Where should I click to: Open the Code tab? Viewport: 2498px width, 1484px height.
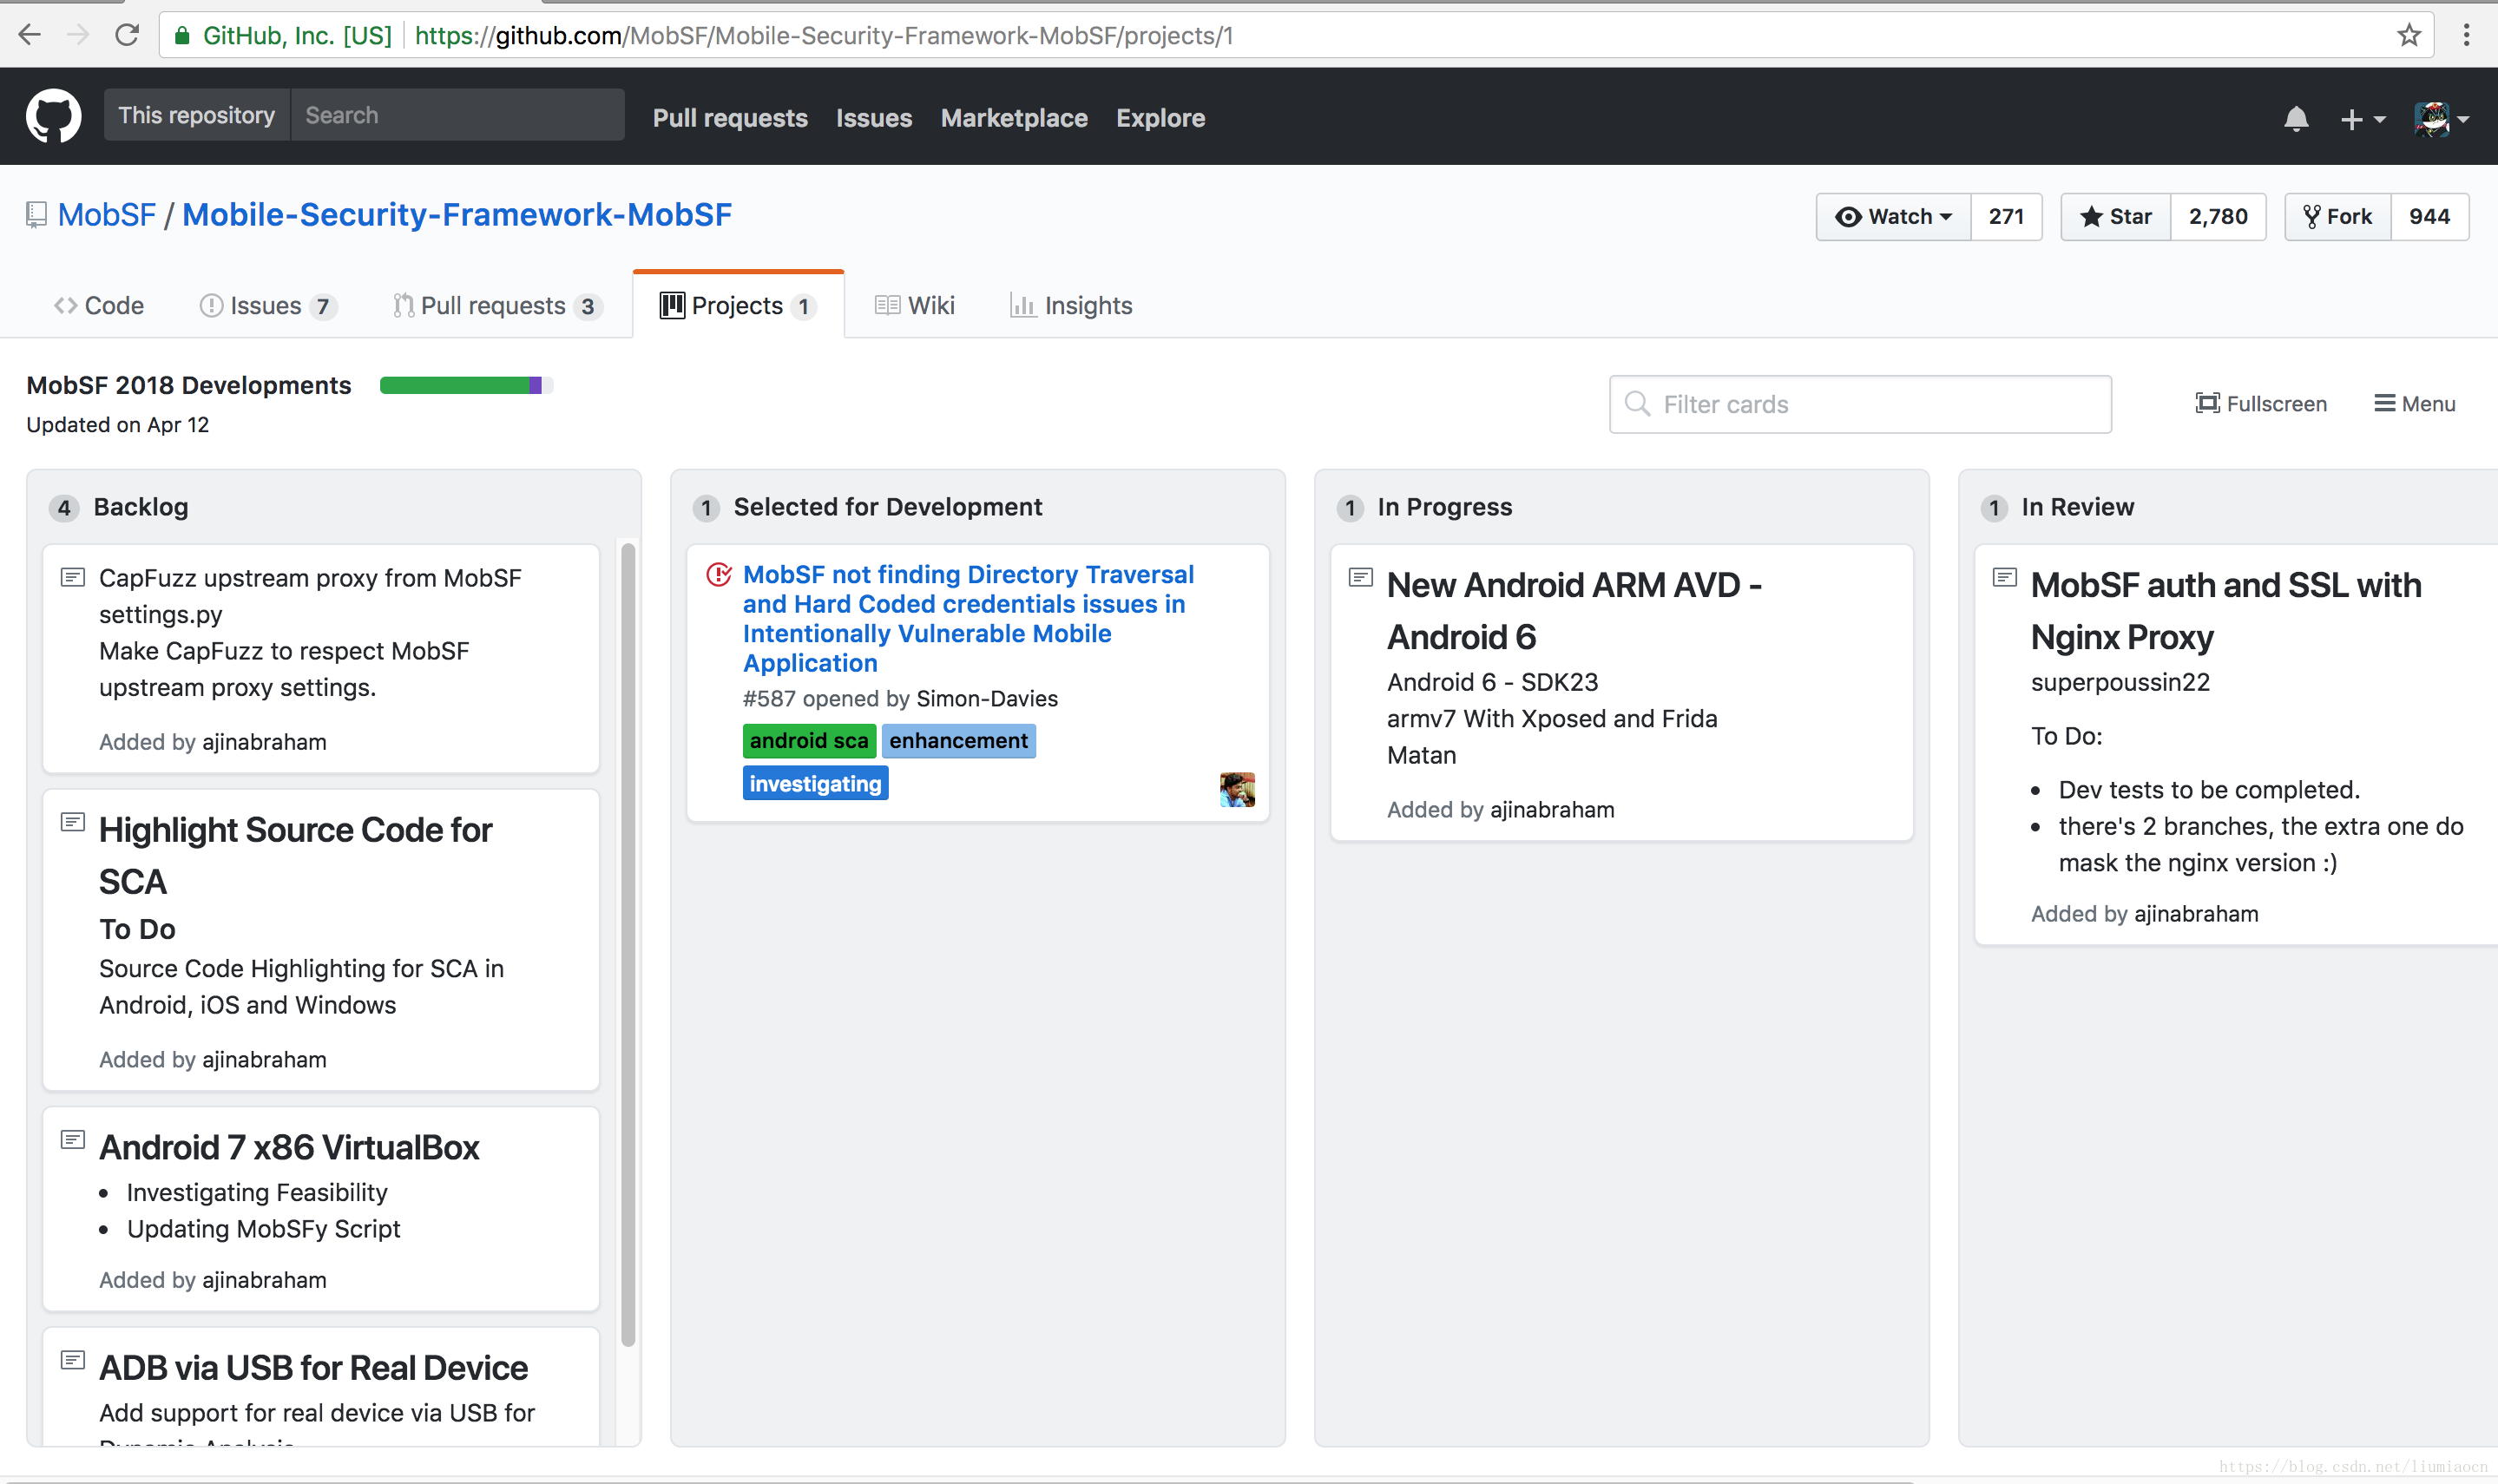pyautogui.click(x=99, y=305)
